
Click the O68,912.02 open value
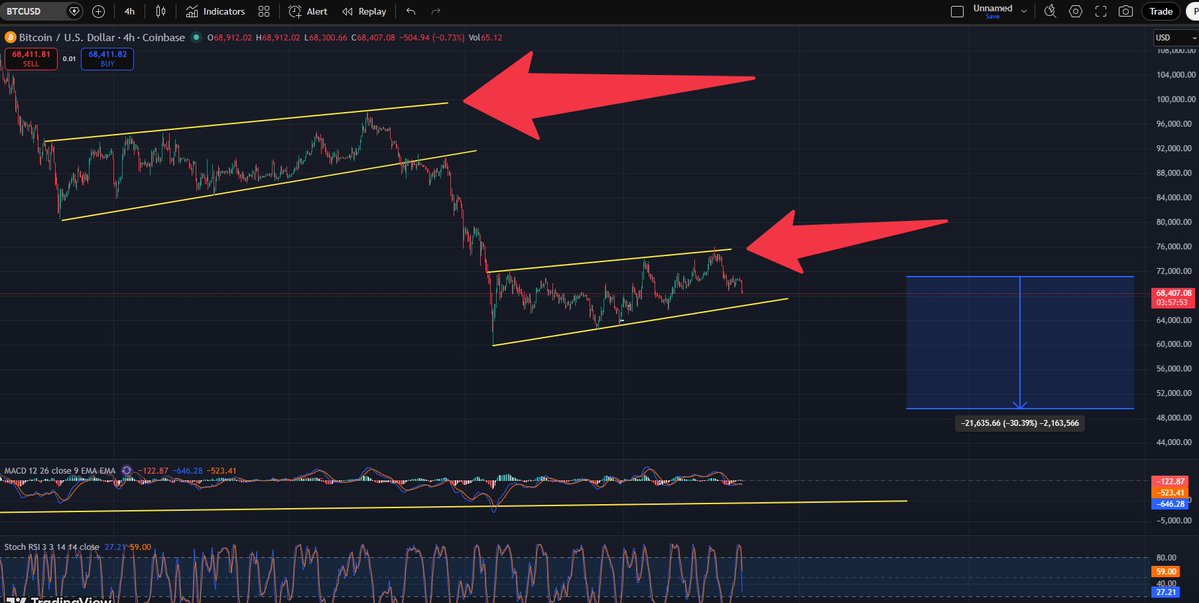(229, 37)
